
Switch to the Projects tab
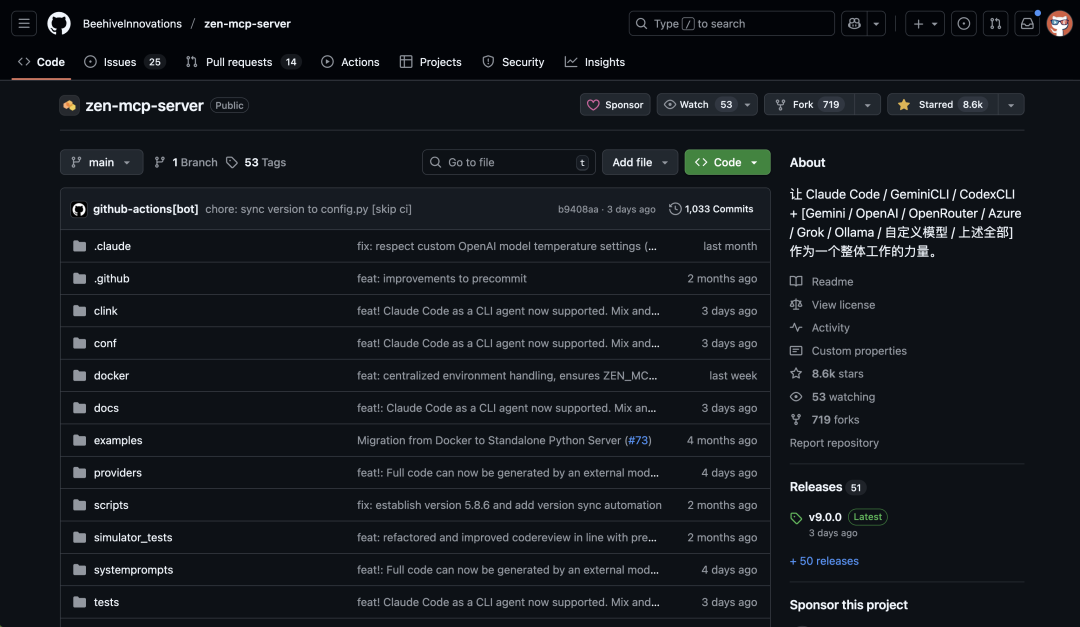[430, 62]
